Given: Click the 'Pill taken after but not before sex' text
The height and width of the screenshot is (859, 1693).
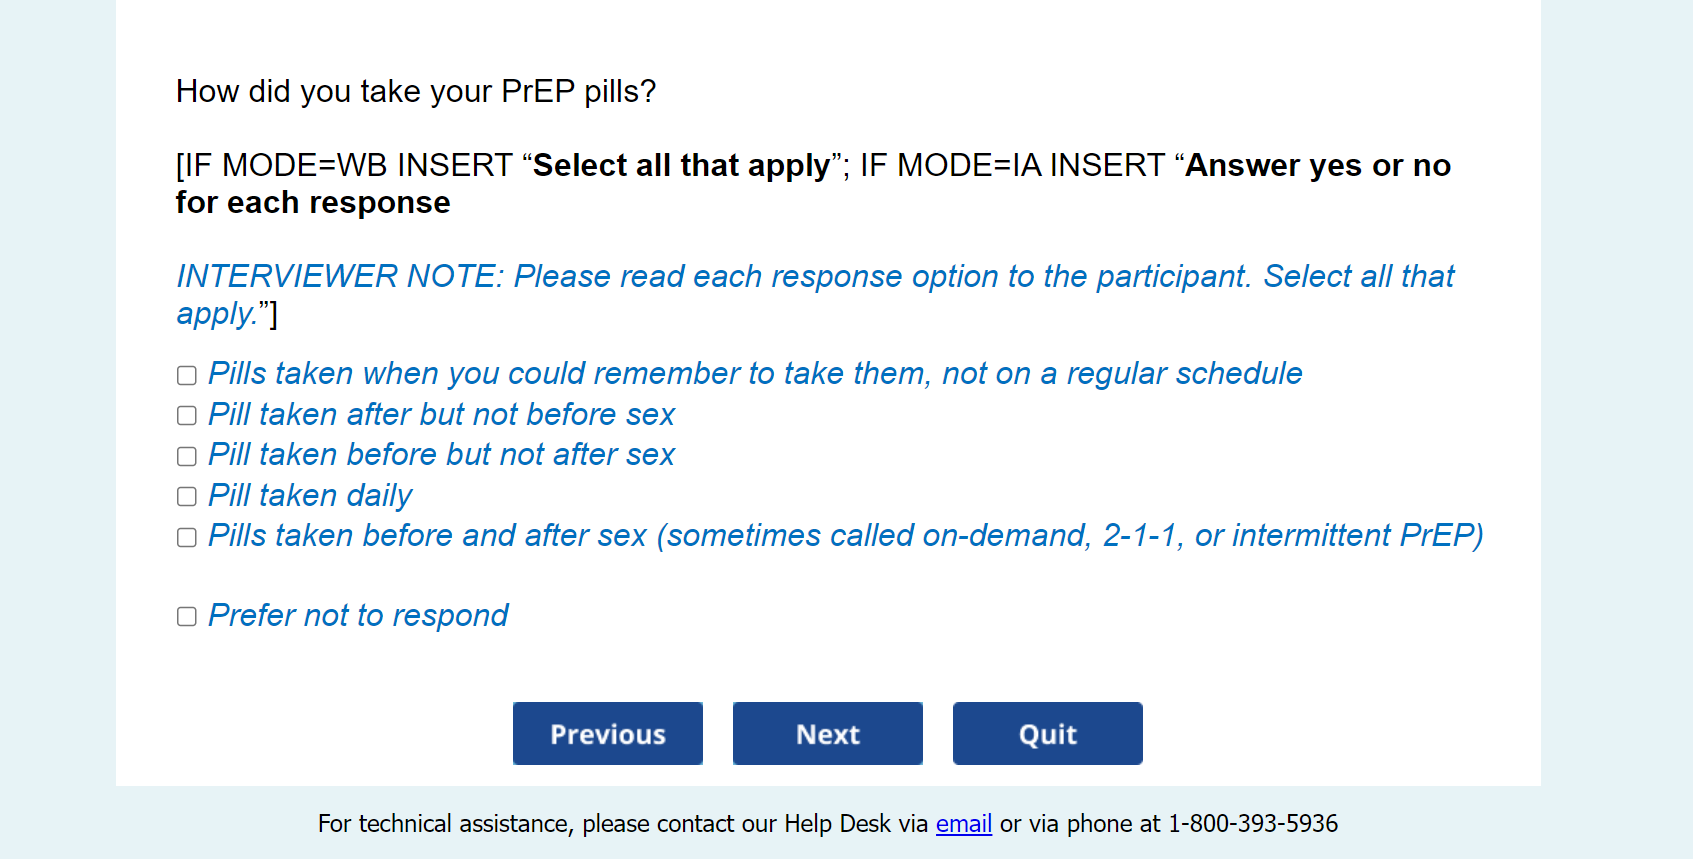Looking at the screenshot, I should tap(441, 415).
